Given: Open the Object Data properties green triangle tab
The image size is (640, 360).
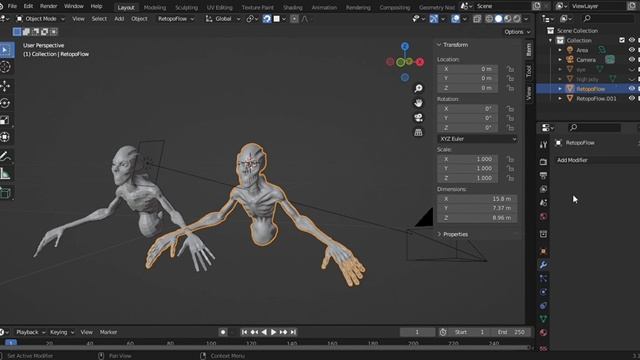Looking at the screenshot, I should (x=543, y=319).
